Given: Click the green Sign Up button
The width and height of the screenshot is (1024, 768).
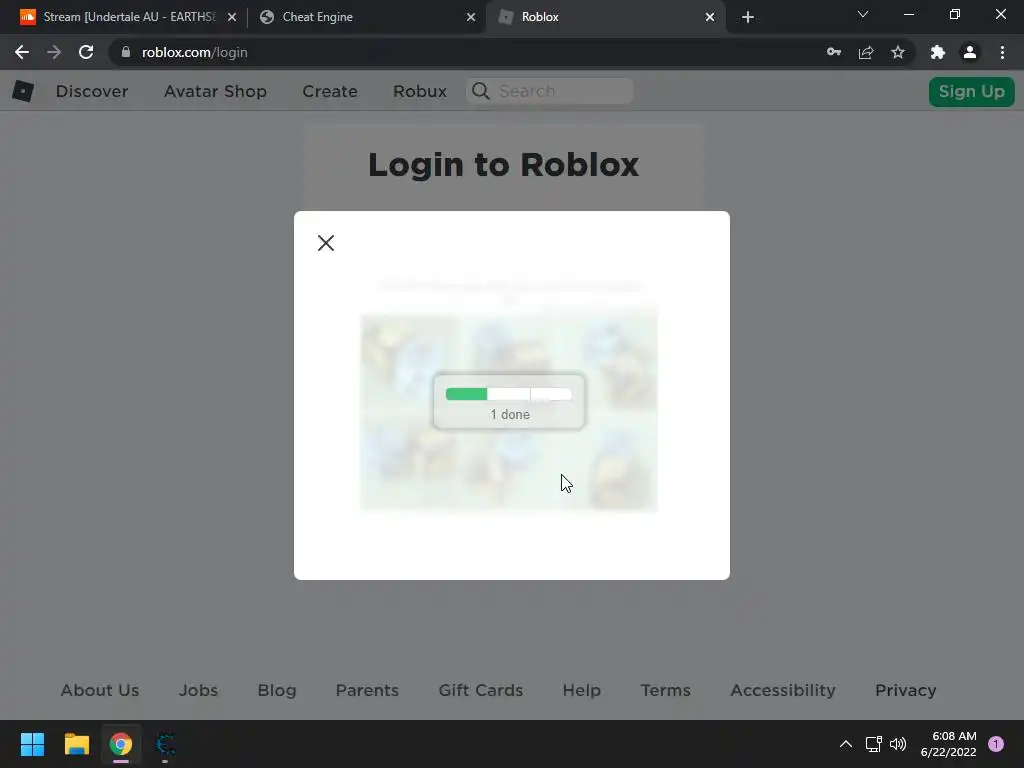Looking at the screenshot, I should pos(972,91).
